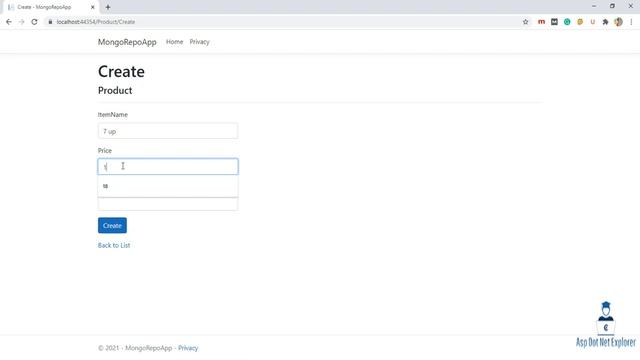Image resolution: width=640 pixels, height=360 pixels.
Task: Open the red 'm' extension icon
Action: (x=541, y=22)
